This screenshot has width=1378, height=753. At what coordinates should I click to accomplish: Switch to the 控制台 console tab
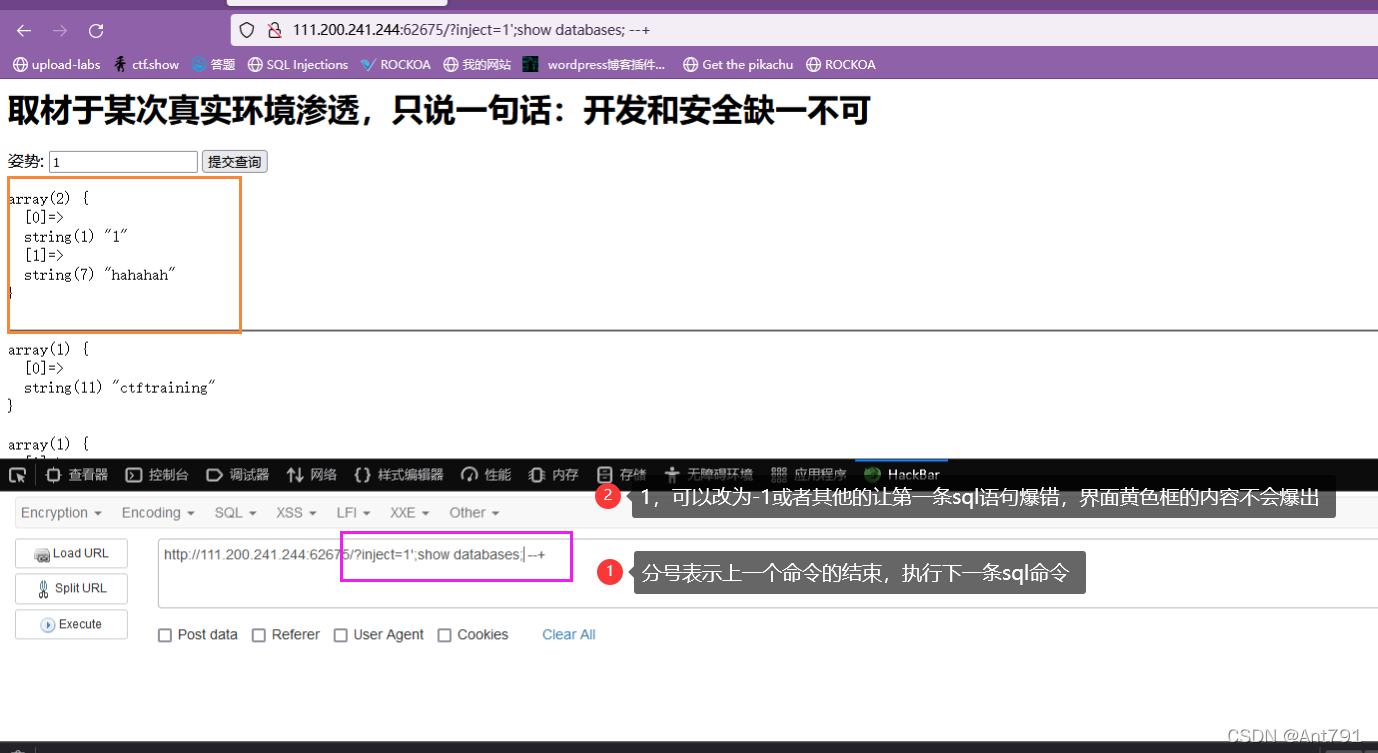click(x=157, y=475)
